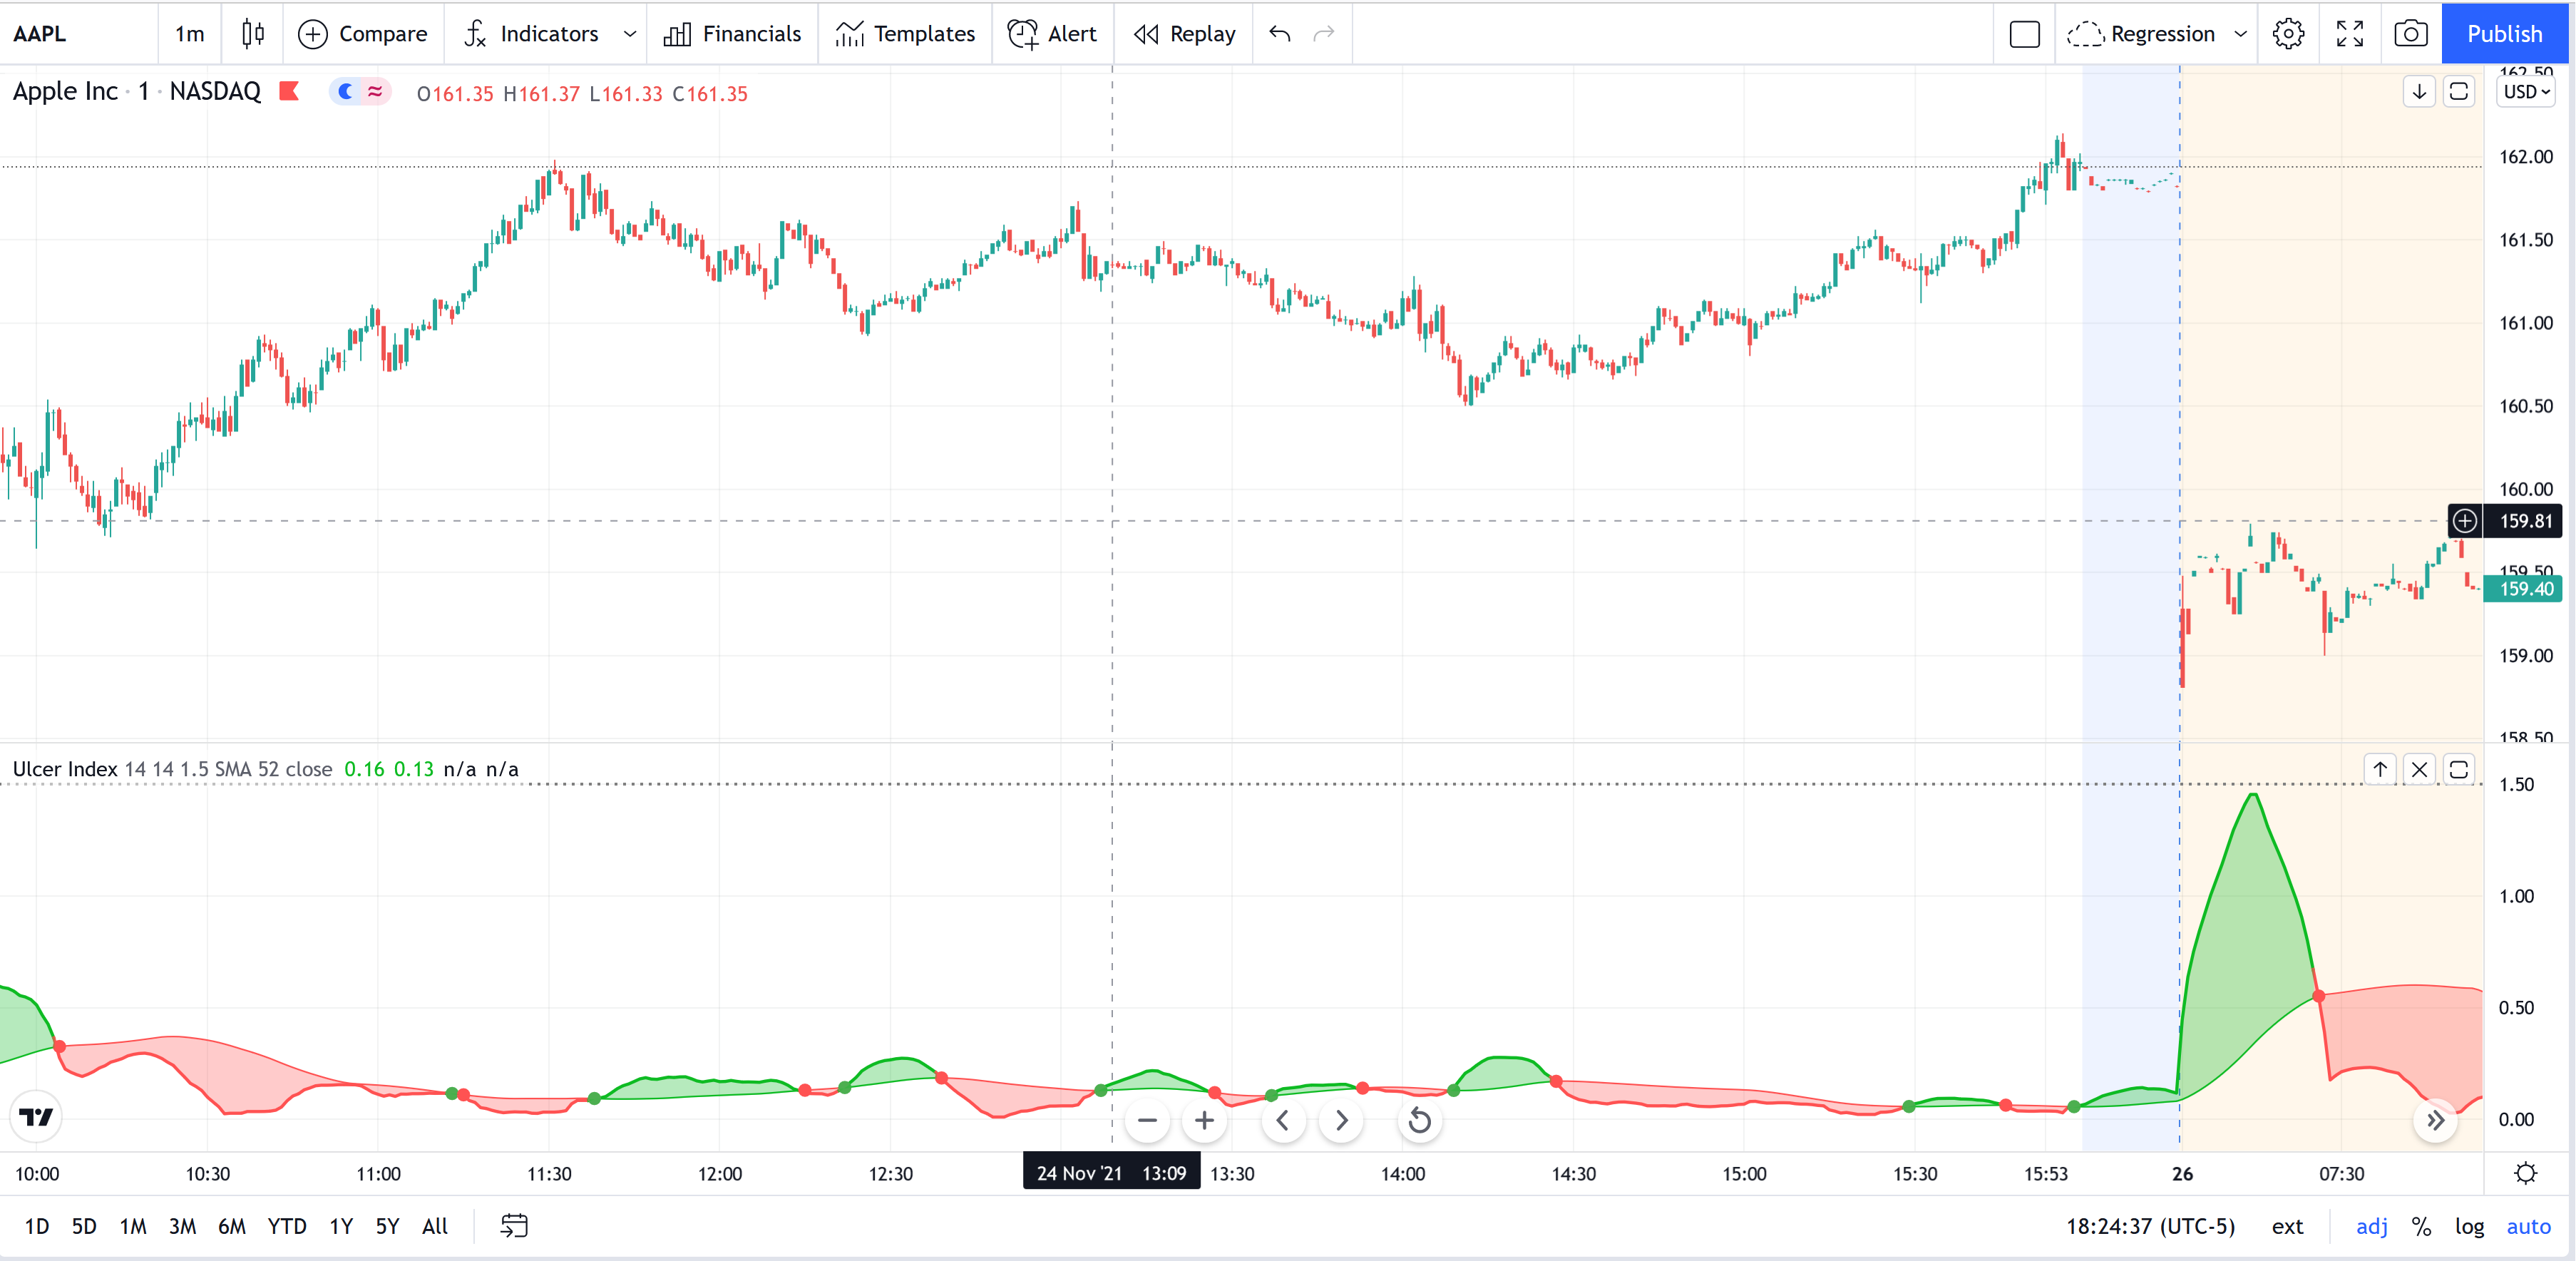Open indicator Templates menu

click(x=905, y=34)
